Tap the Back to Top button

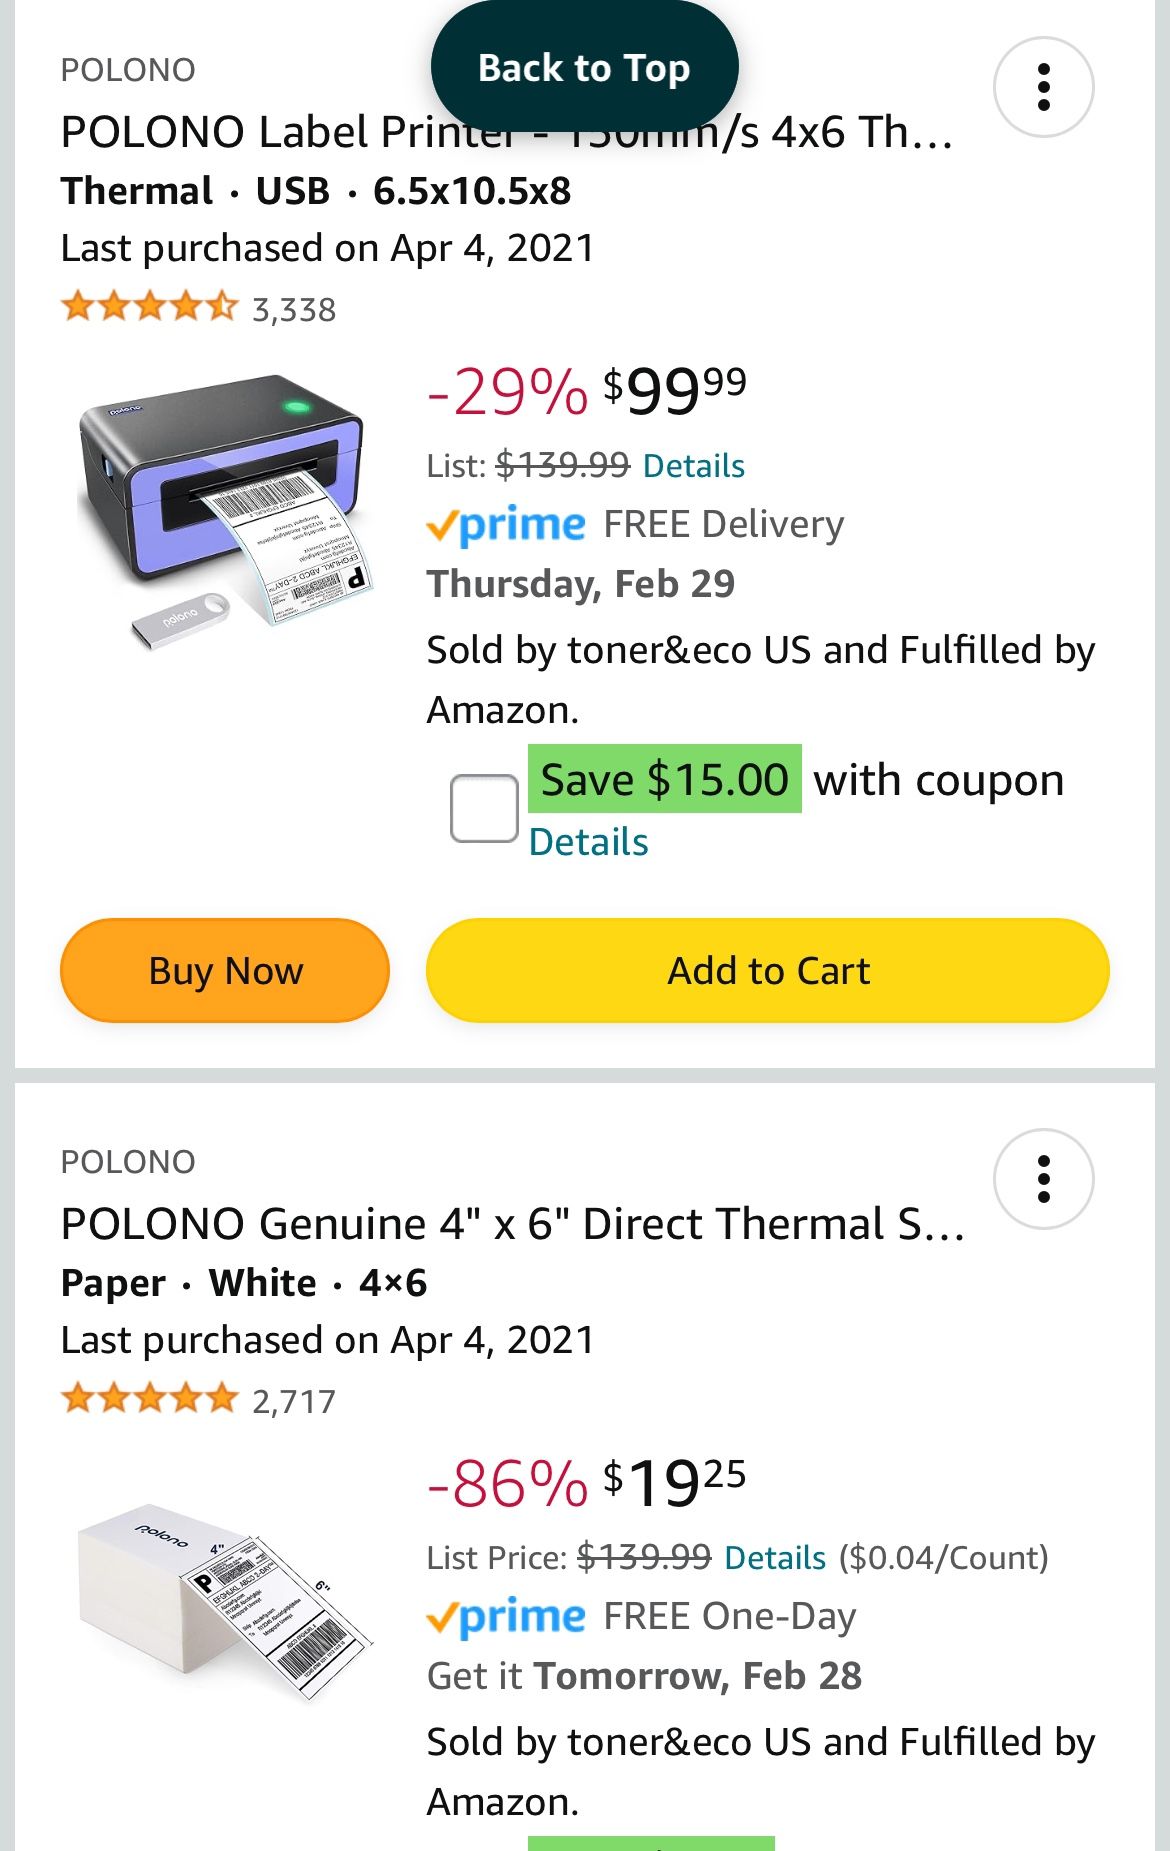[x=584, y=68]
